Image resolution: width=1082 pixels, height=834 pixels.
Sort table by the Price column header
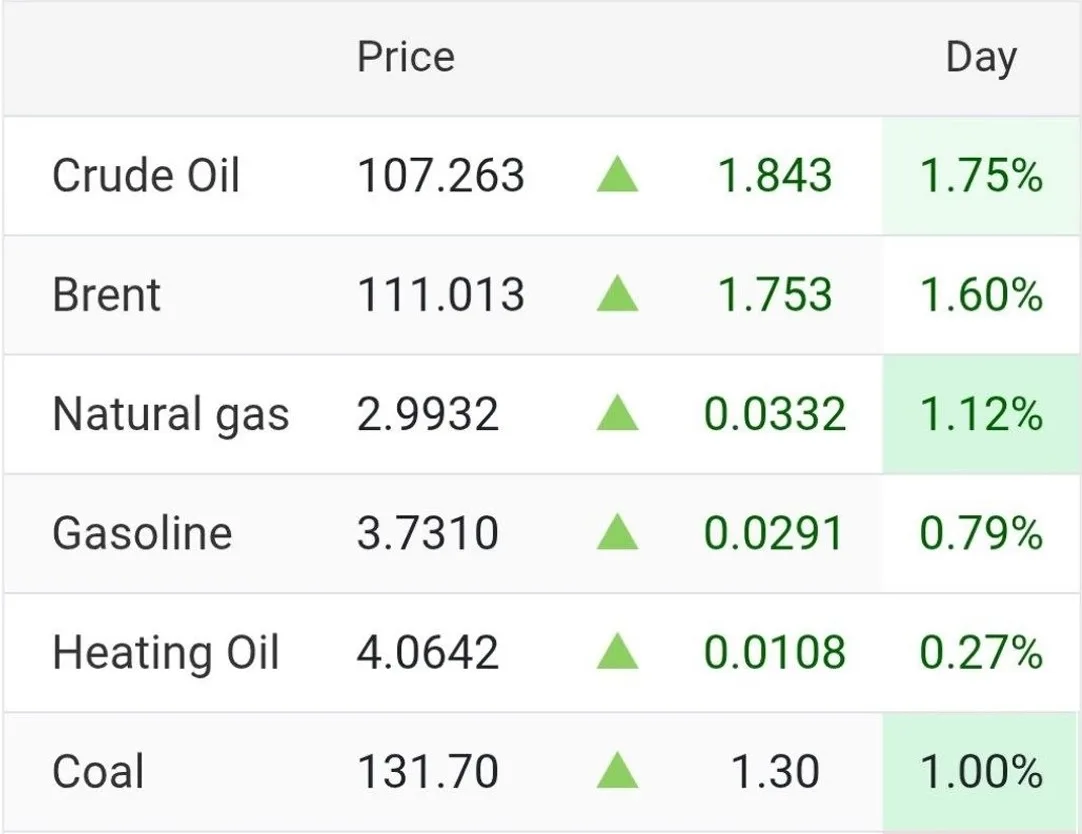(406, 57)
